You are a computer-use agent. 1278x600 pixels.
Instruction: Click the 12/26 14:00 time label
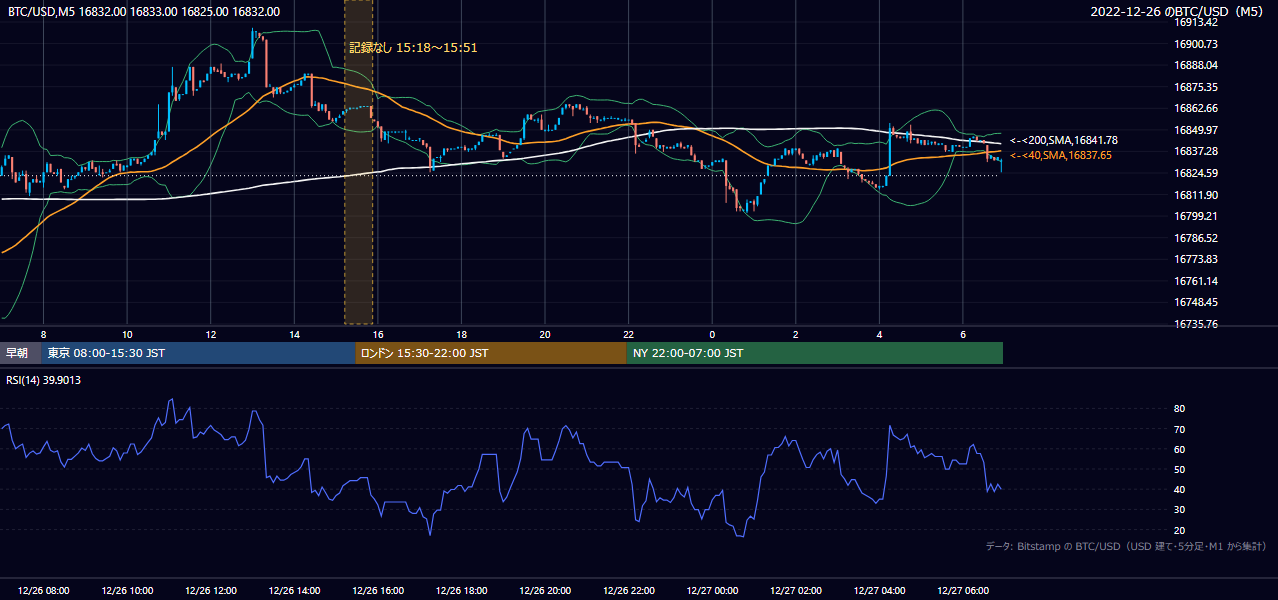point(294,591)
